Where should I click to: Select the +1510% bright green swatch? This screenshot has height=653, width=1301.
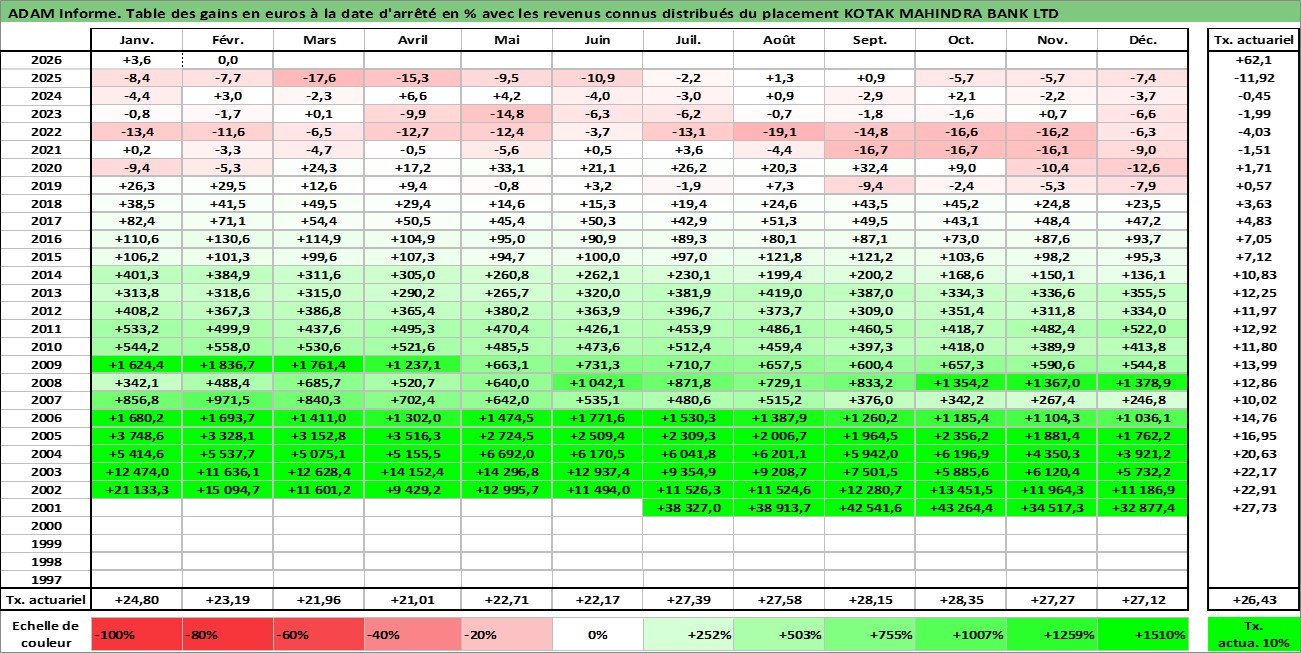[x=1142, y=634]
